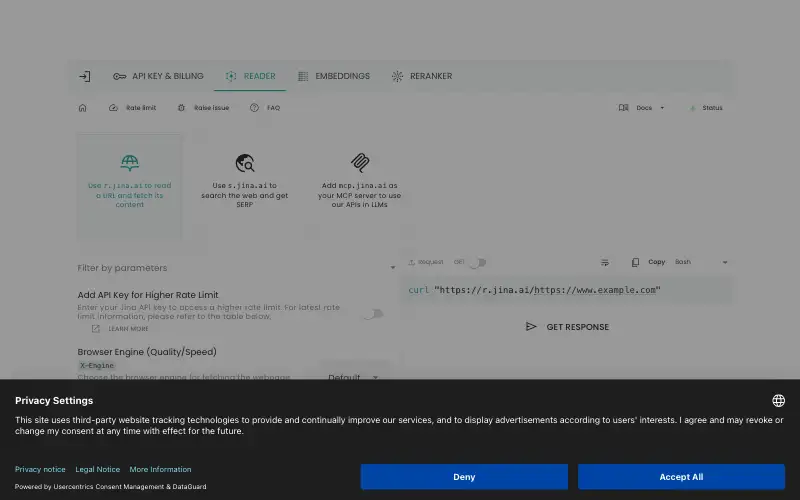Click the Reranker star icon
The width and height of the screenshot is (800, 500).
click(x=397, y=77)
